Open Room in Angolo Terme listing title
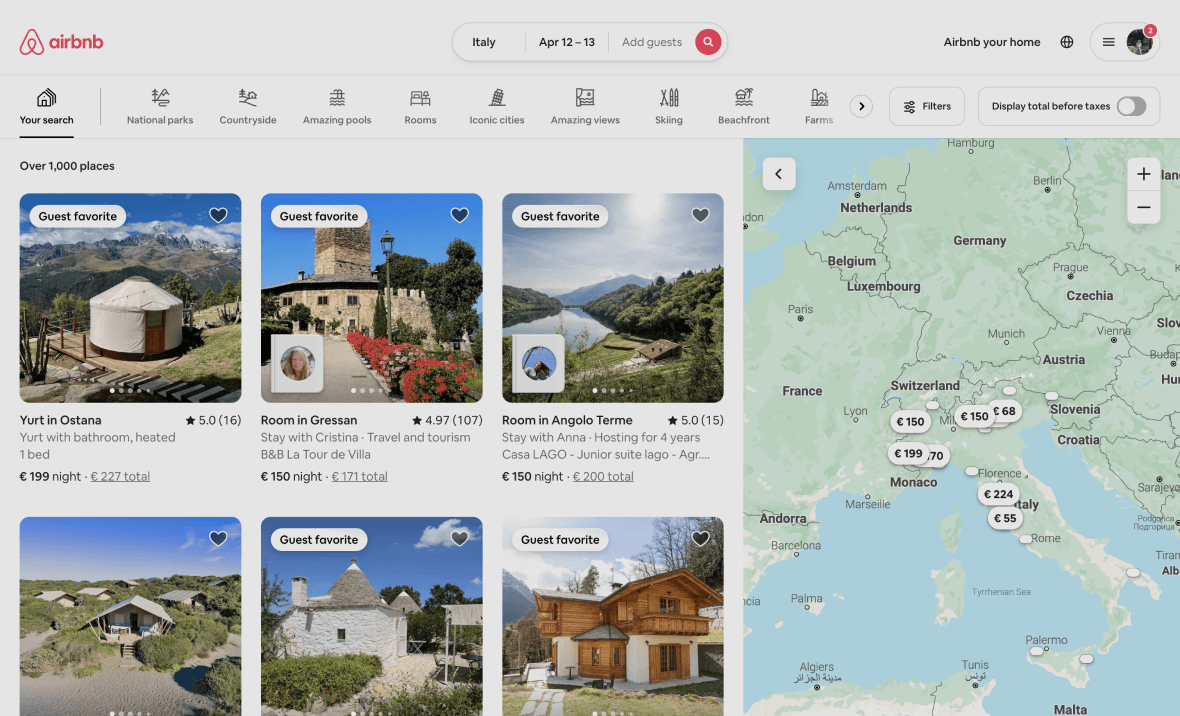Image resolution: width=1180 pixels, height=716 pixels. click(x=567, y=420)
